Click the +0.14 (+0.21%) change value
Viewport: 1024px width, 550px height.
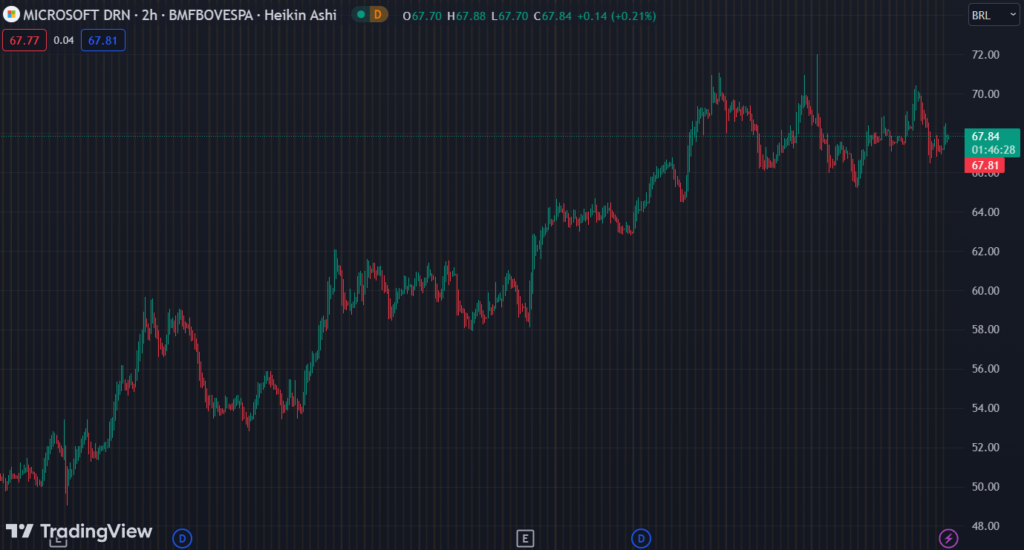click(616, 16)
